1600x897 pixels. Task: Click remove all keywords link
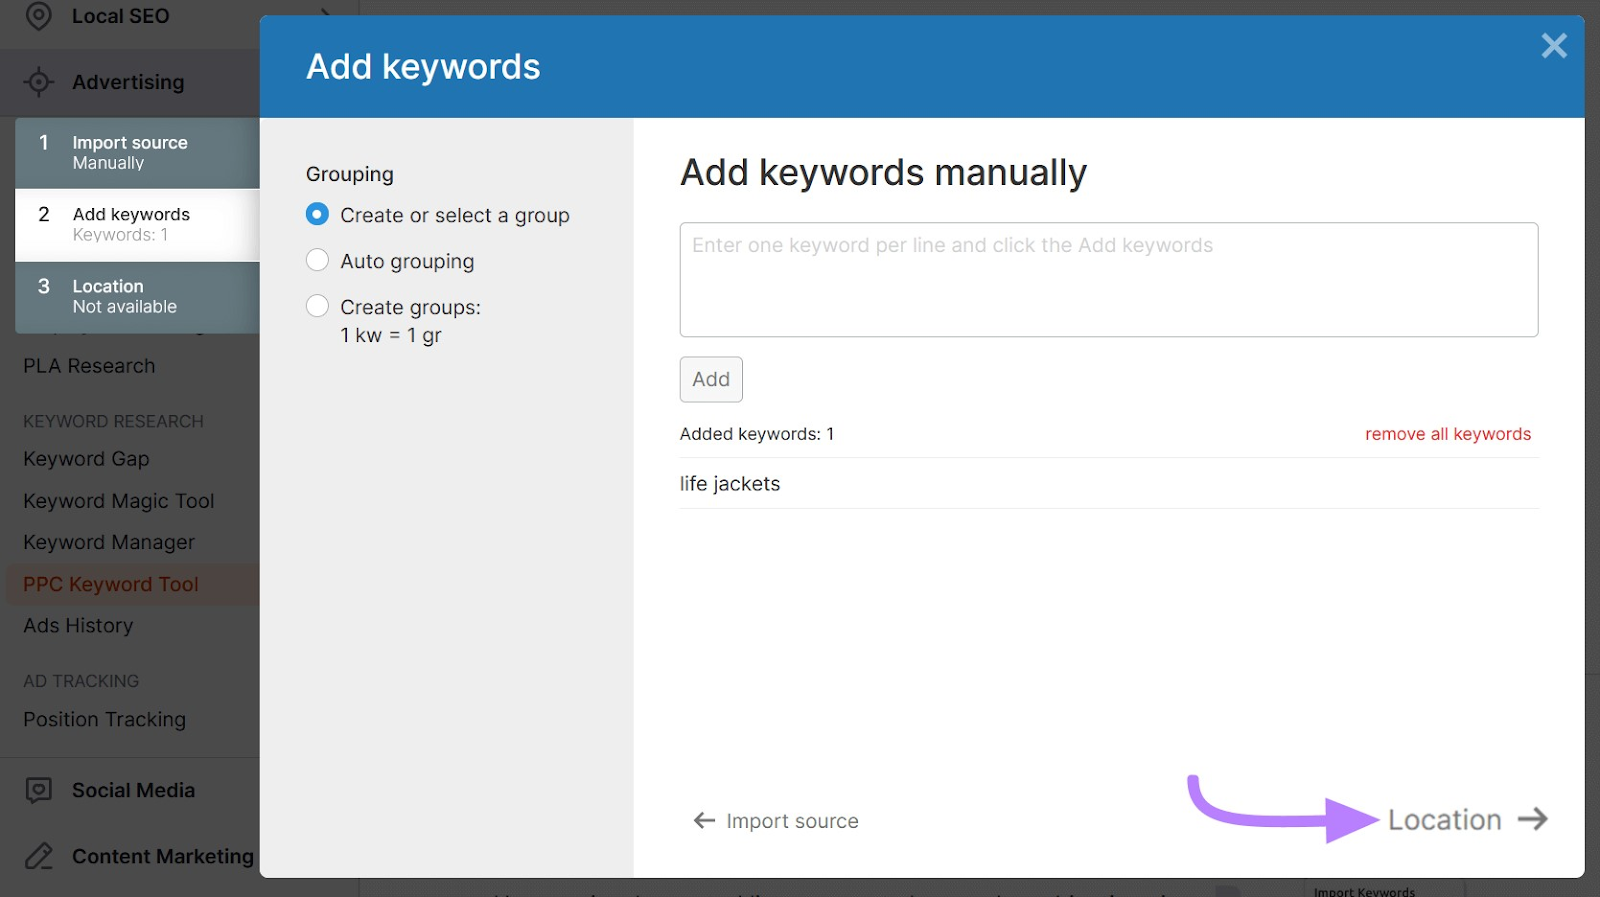[x=1448, y=434]
